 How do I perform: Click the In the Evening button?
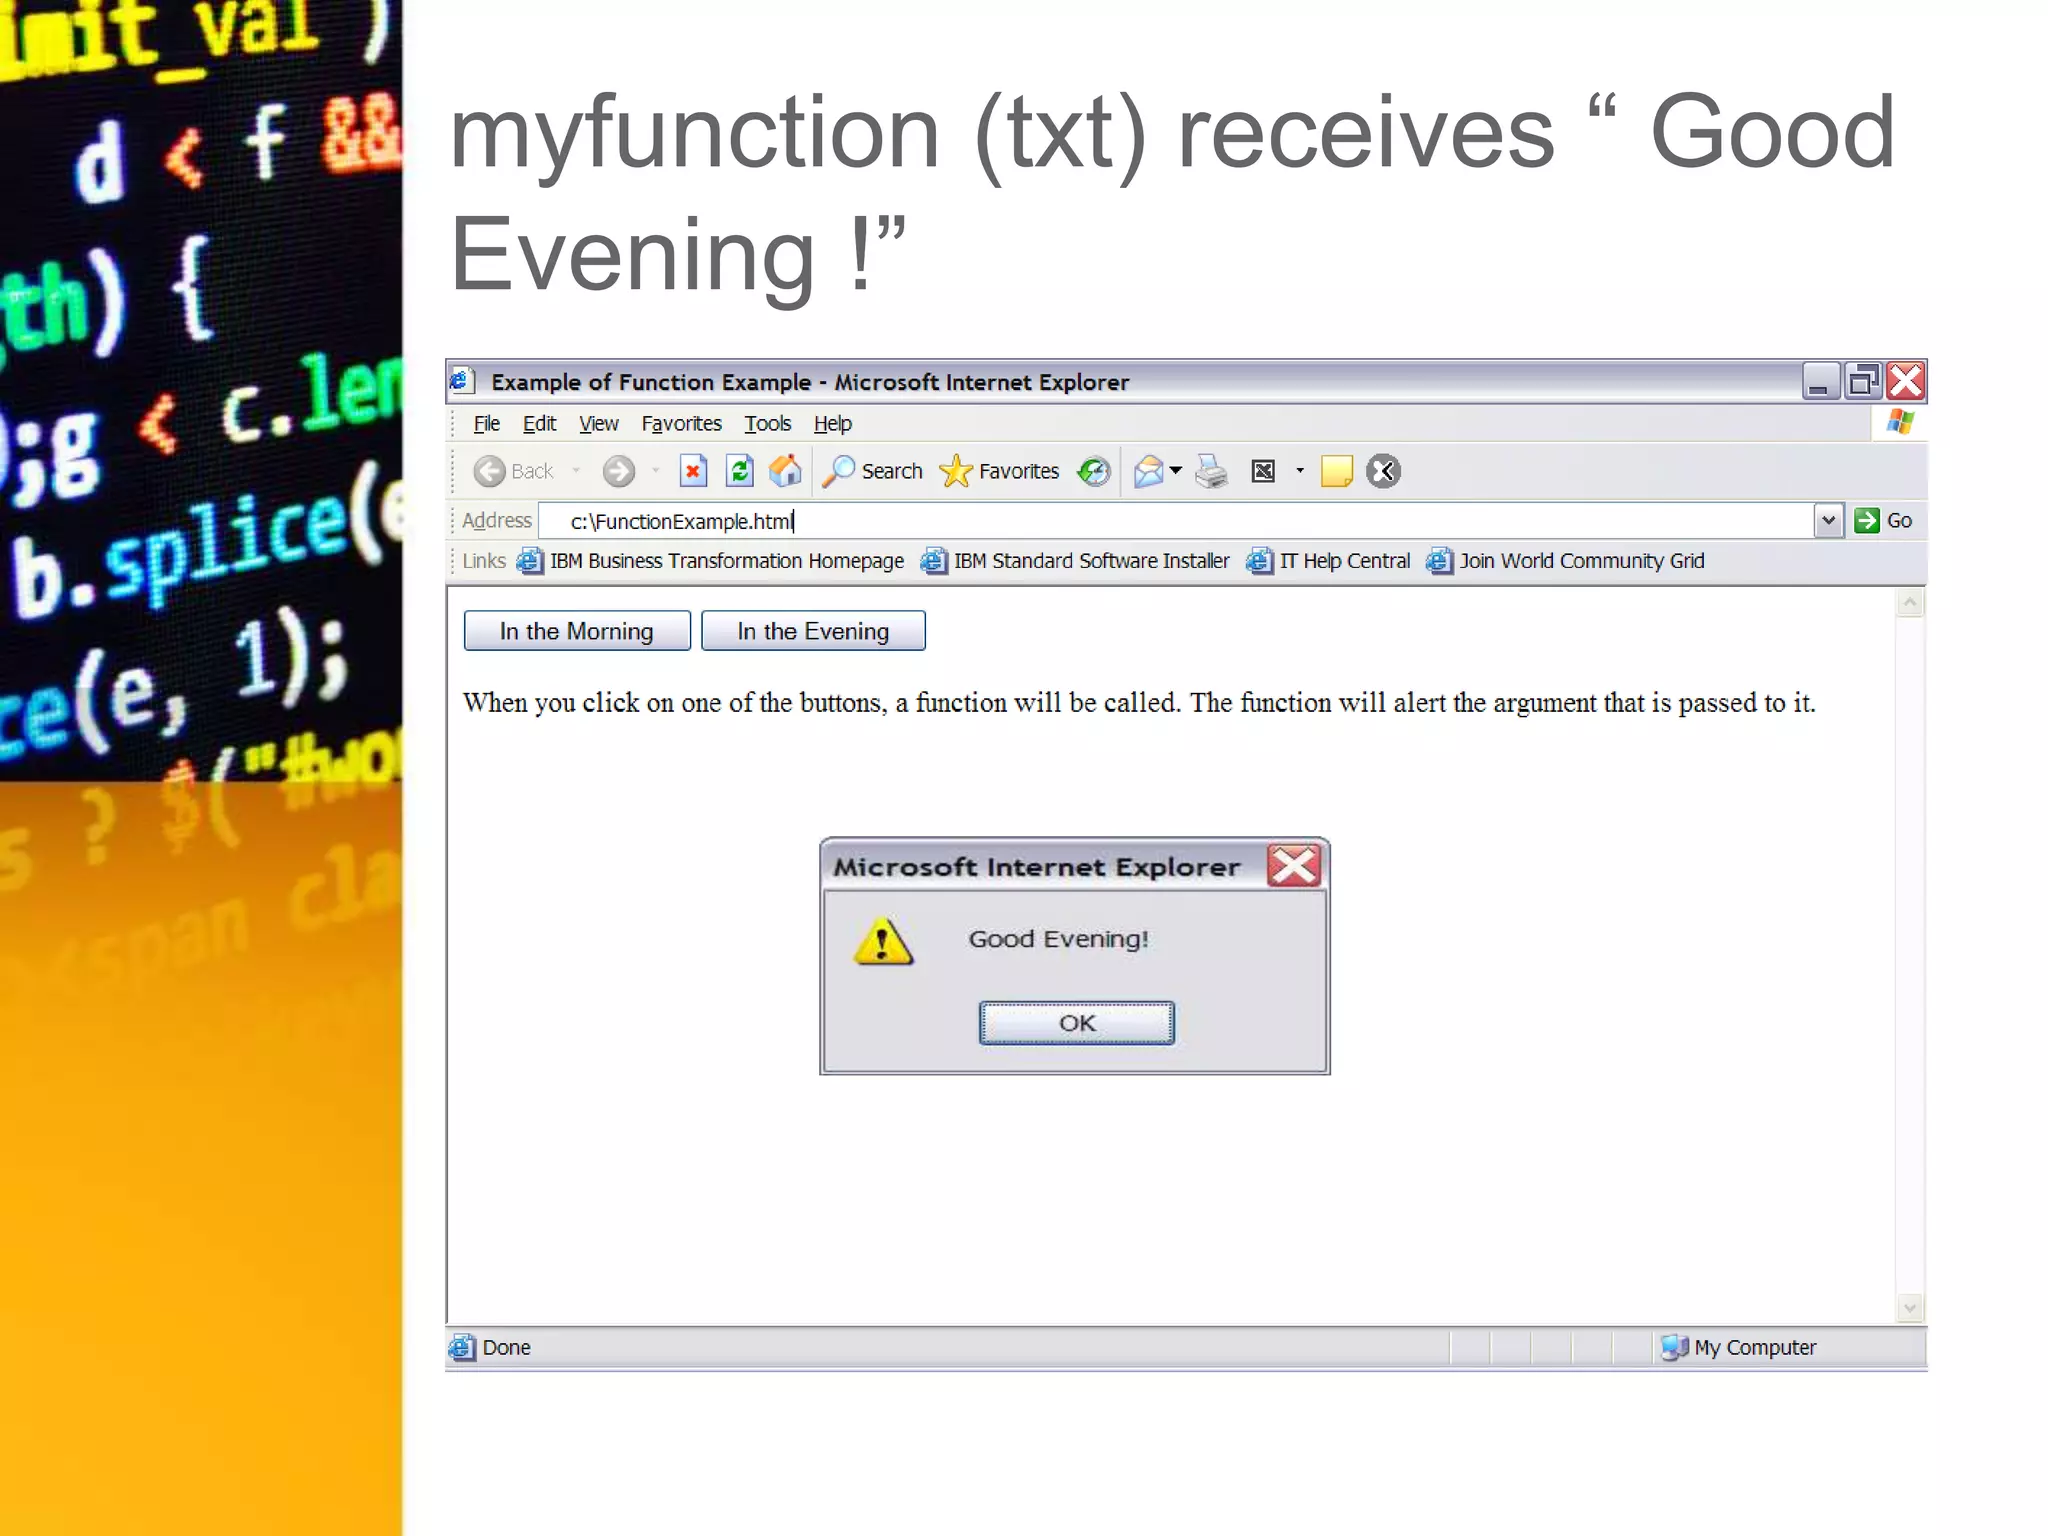[x=813, y=631]
